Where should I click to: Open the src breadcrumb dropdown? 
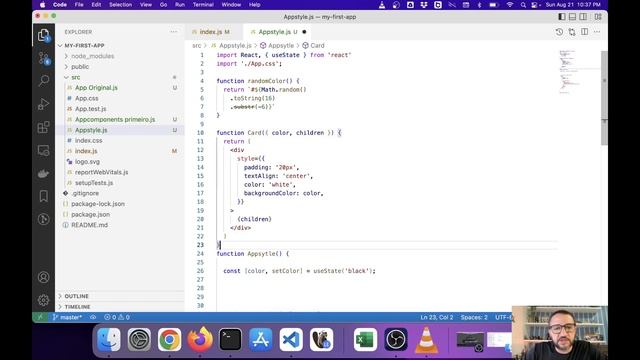[197, 45]
